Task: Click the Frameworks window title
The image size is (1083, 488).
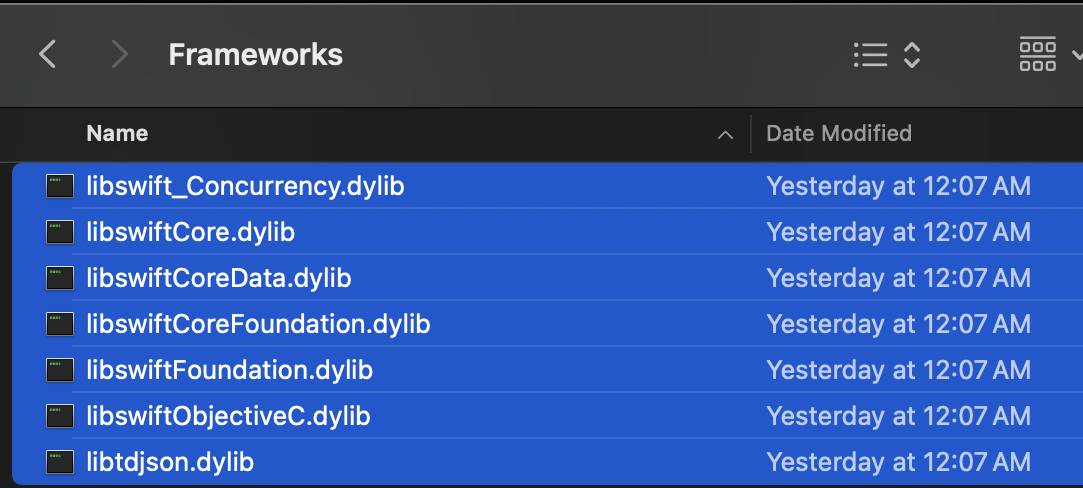Action: pos(256,55)
